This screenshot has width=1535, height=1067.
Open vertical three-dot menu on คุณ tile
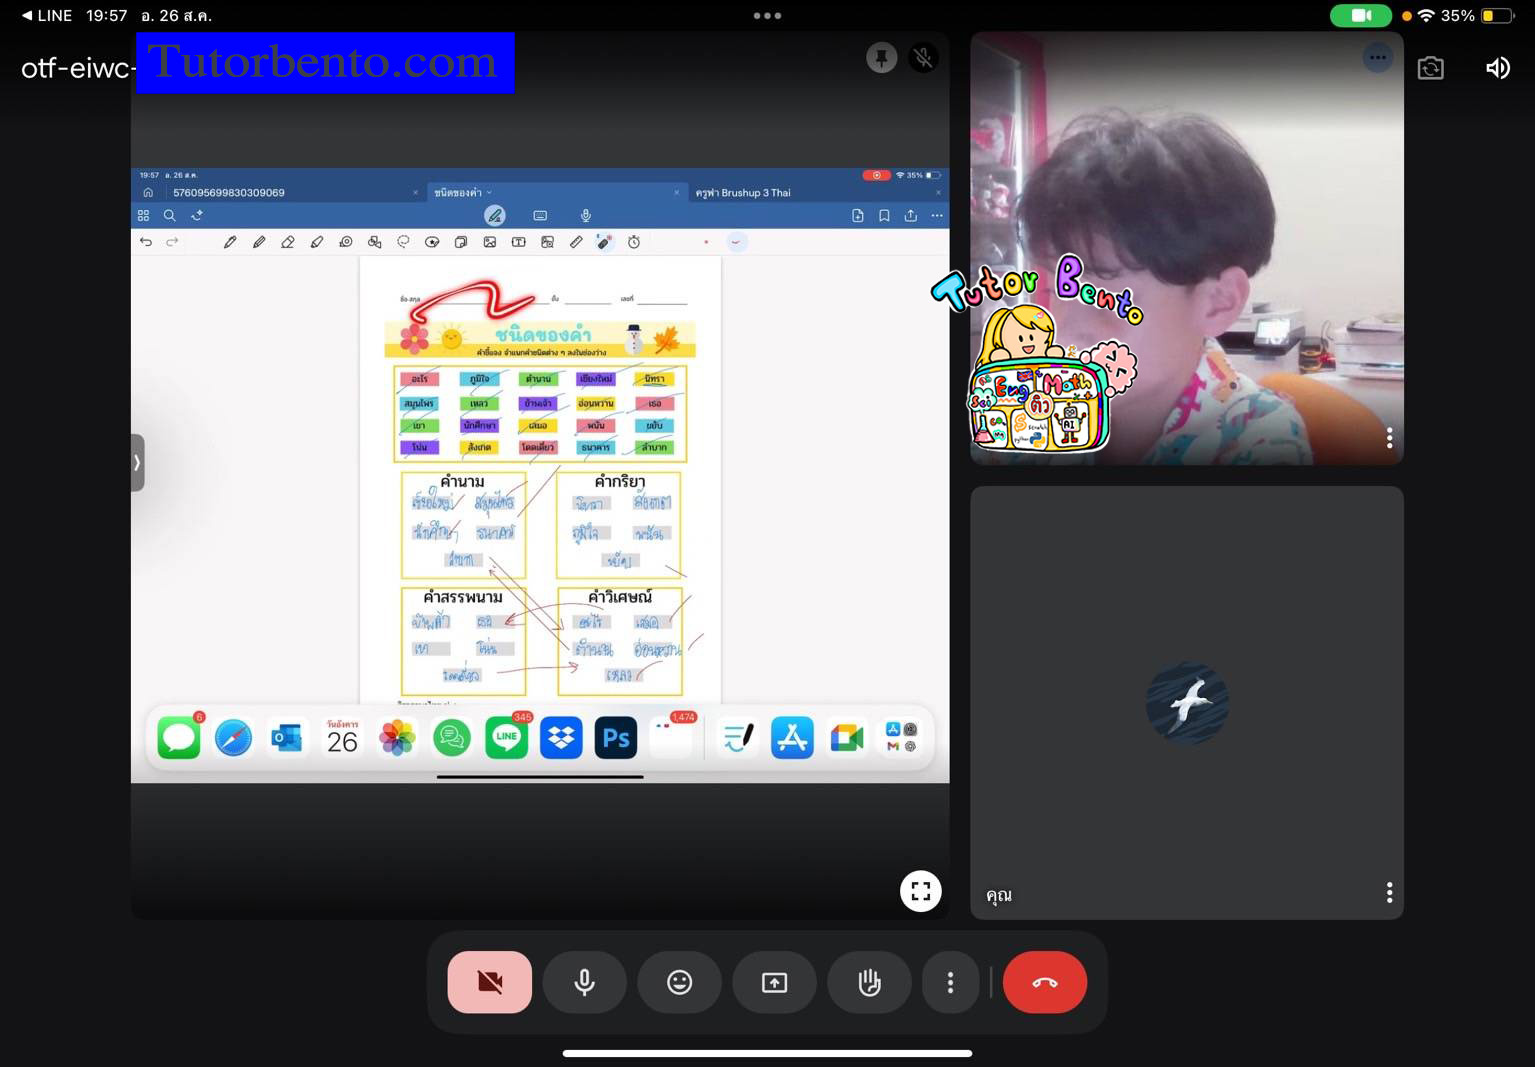(1389, 892)
